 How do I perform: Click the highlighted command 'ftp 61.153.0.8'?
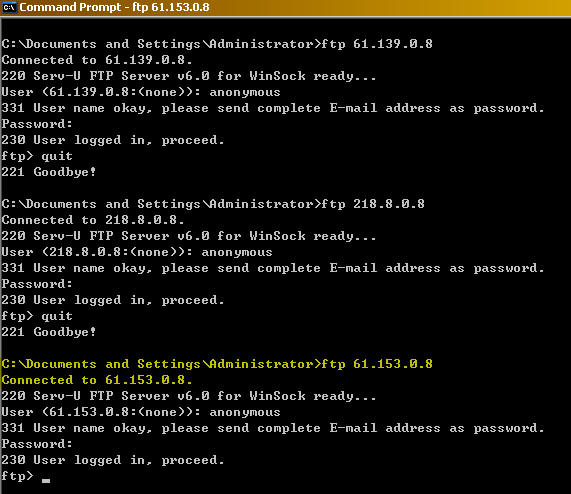click(377, 364)
